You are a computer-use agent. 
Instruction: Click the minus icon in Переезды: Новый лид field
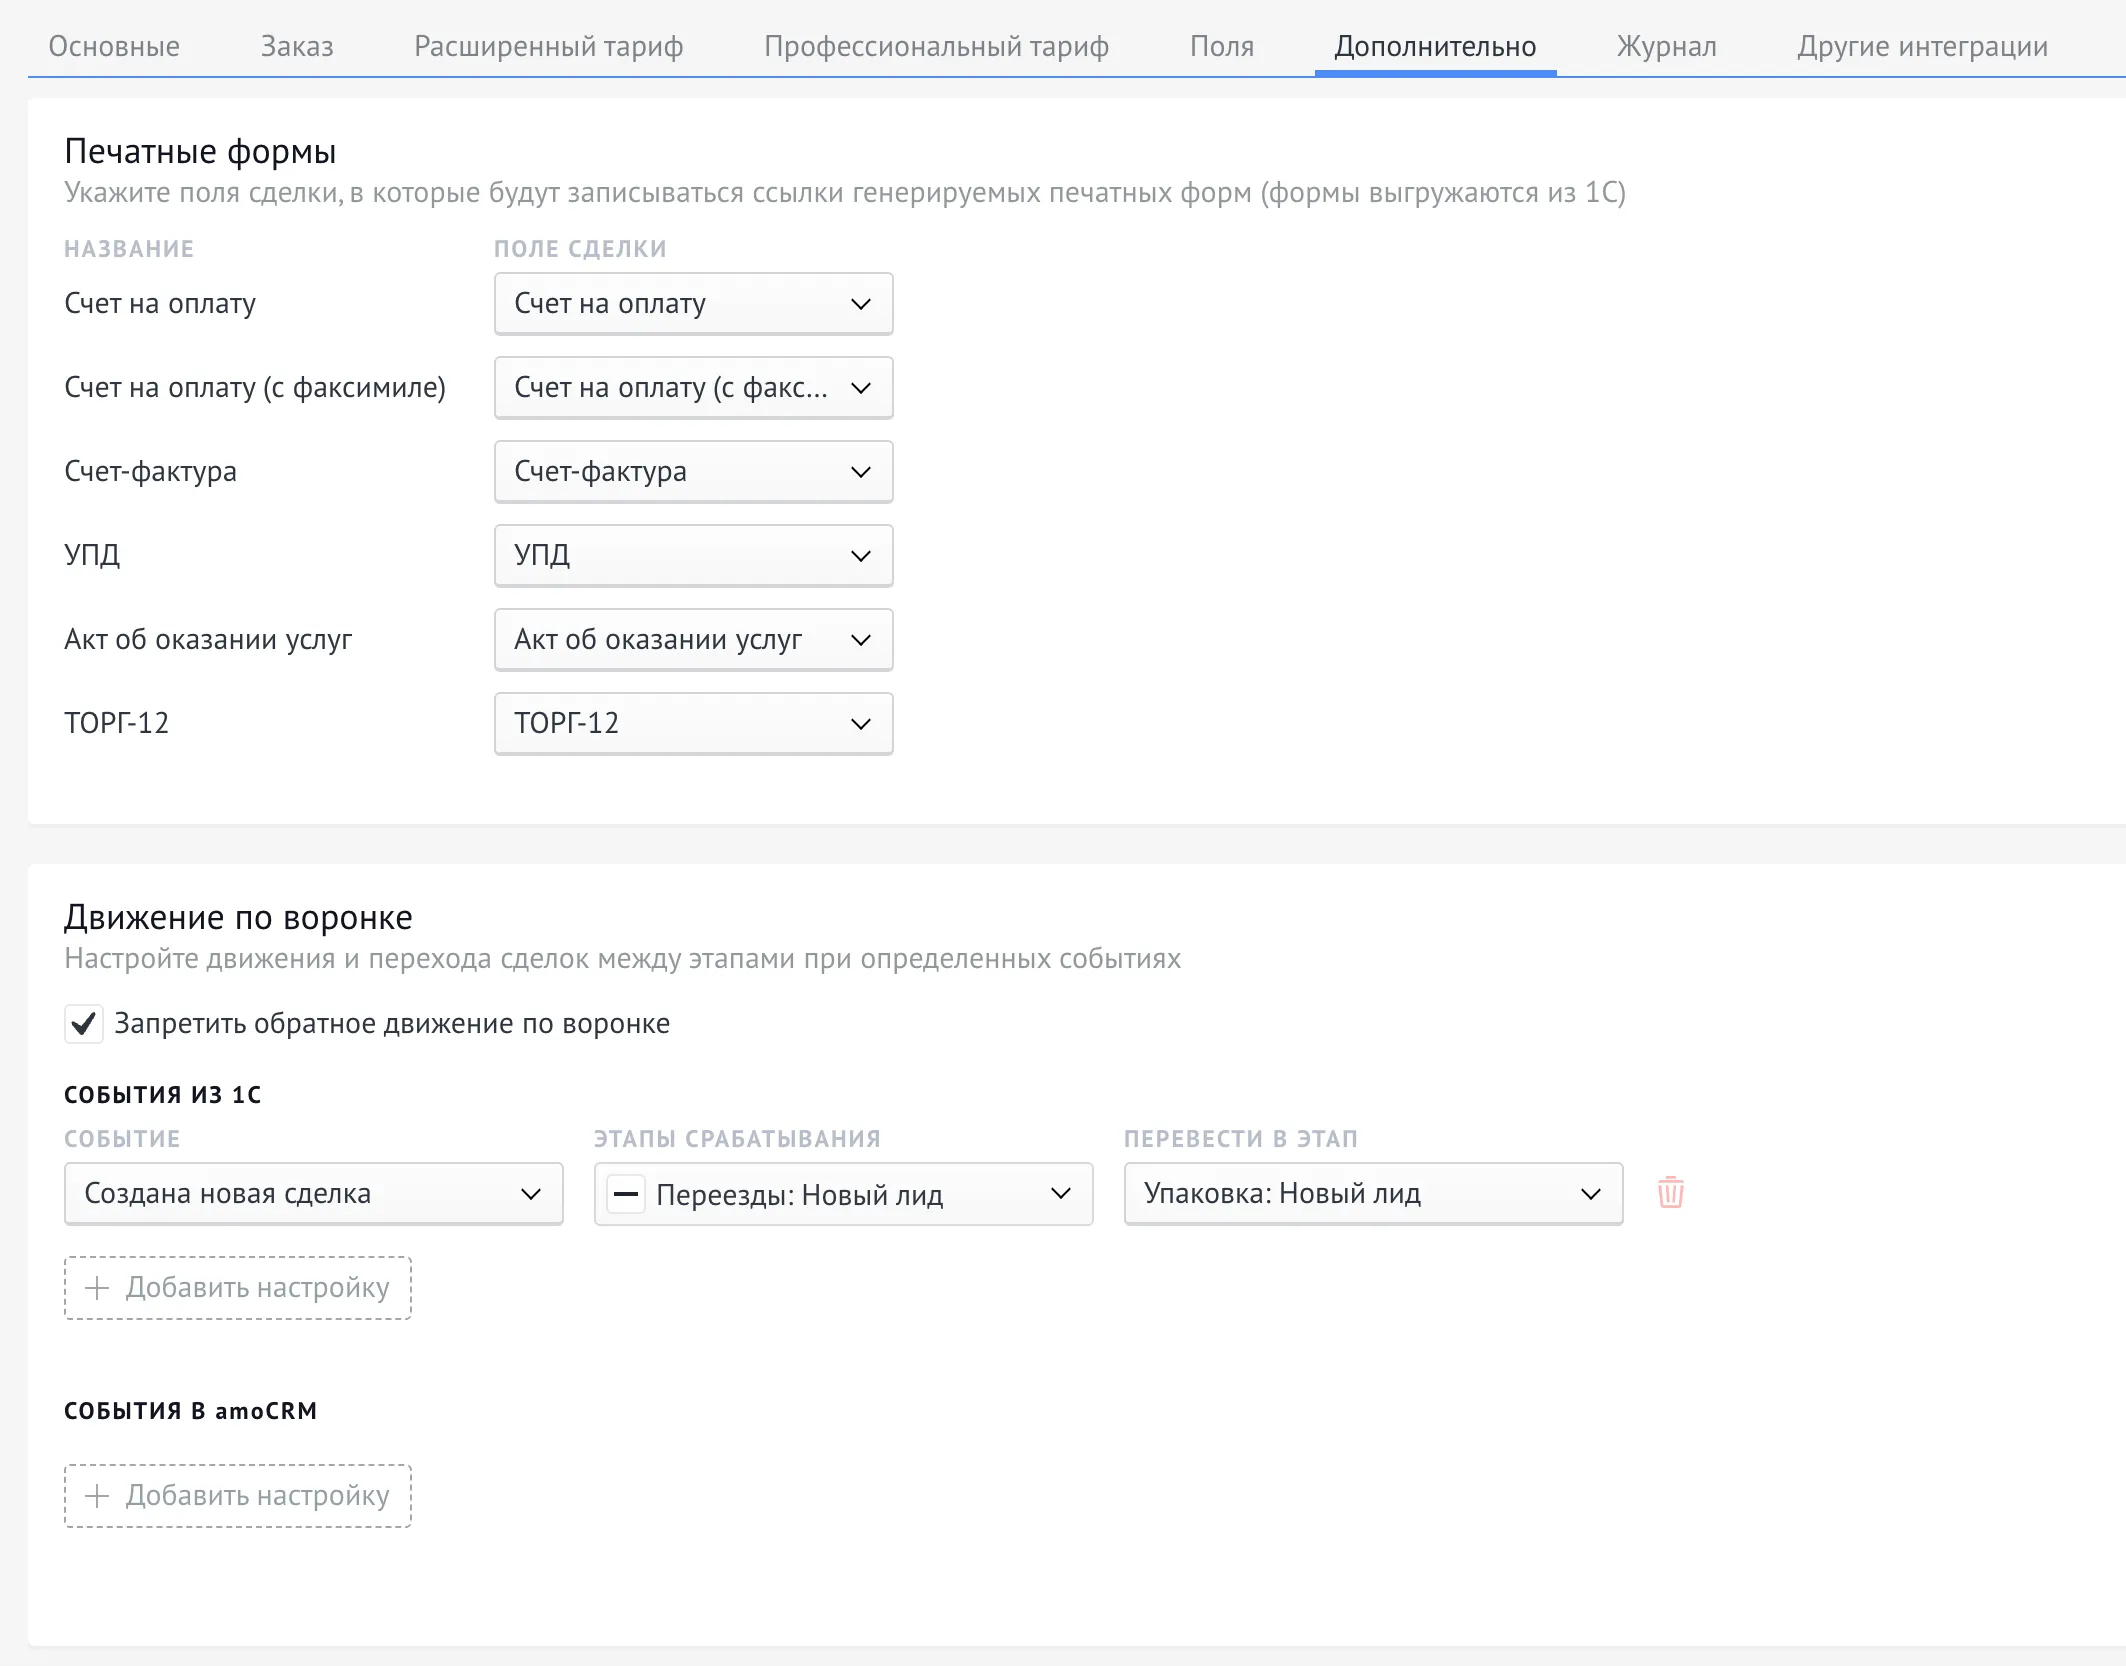point(626,1194)
